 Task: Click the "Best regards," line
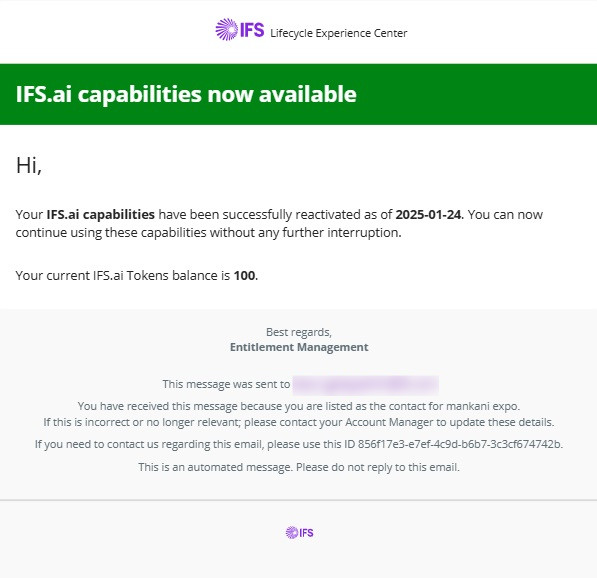tap(299, 332)
